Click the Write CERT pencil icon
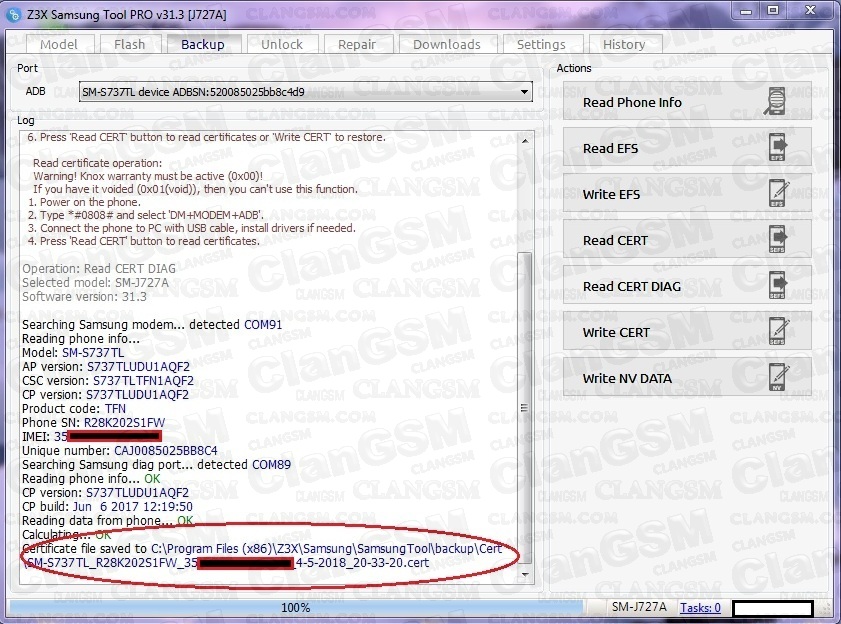Viewport: 841px width, 624px height. [x=779, y=332]
